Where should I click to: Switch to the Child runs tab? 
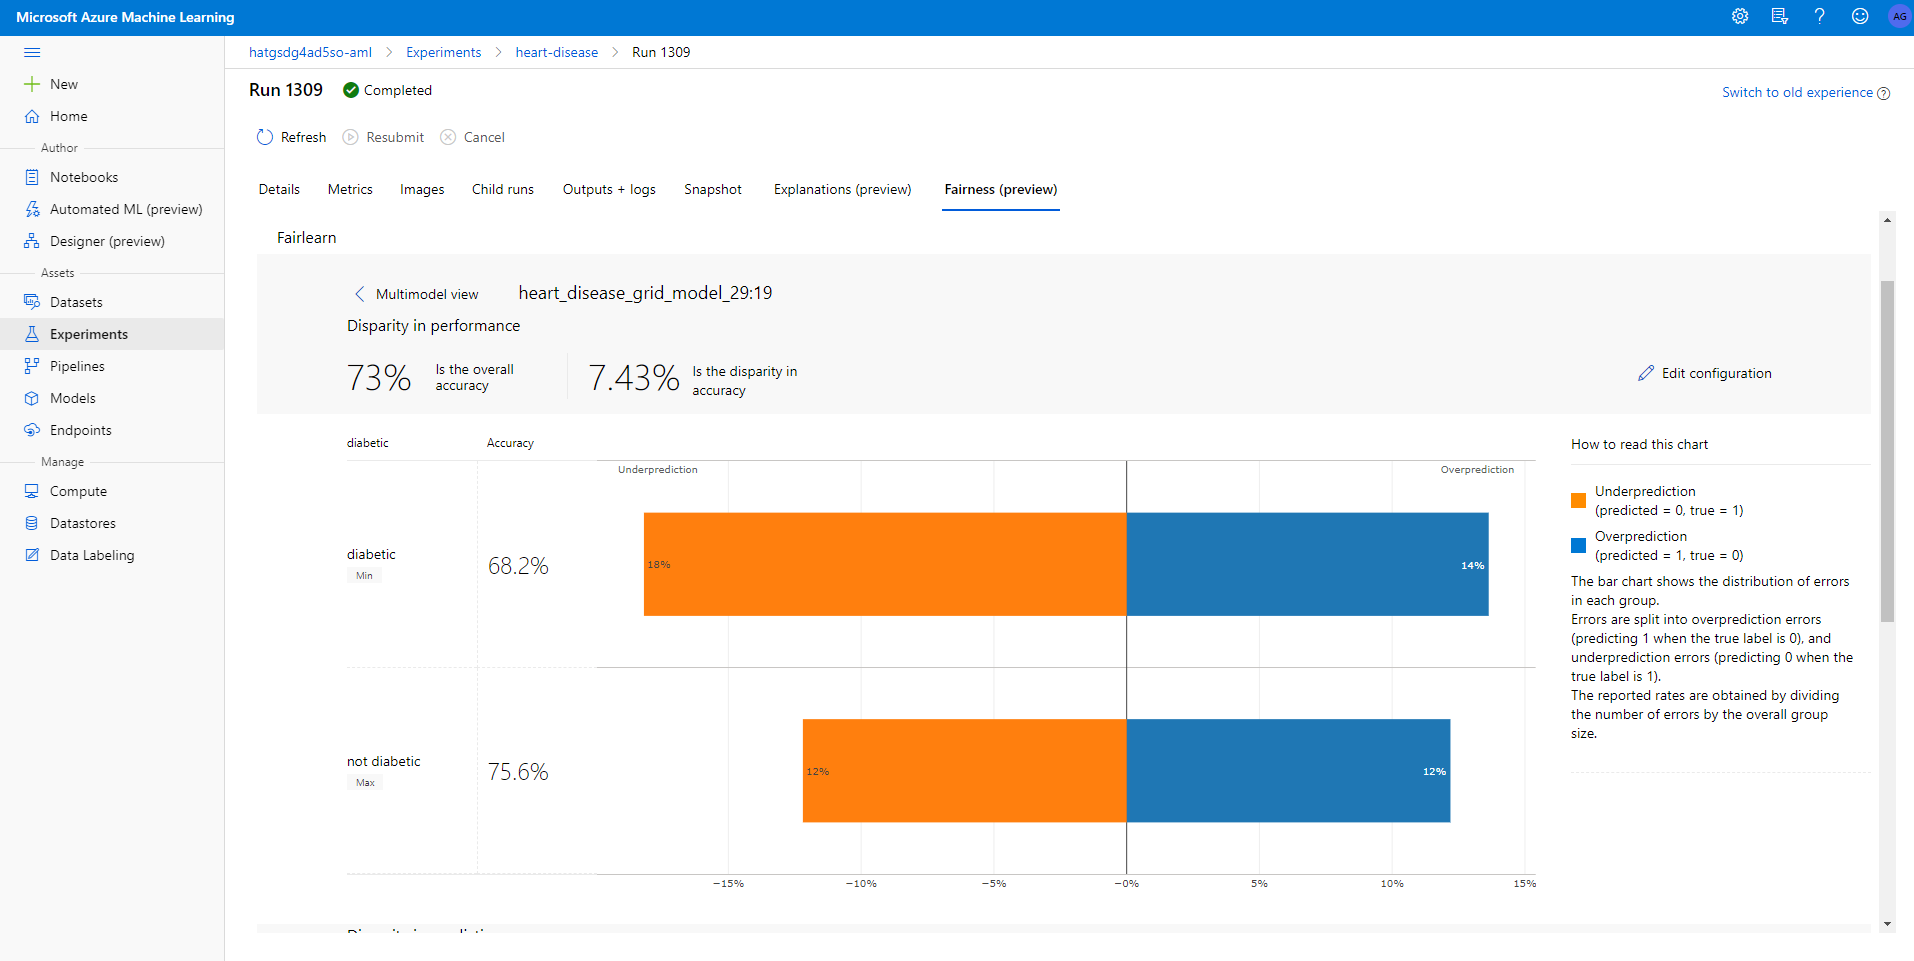click(x=503, y=189)
